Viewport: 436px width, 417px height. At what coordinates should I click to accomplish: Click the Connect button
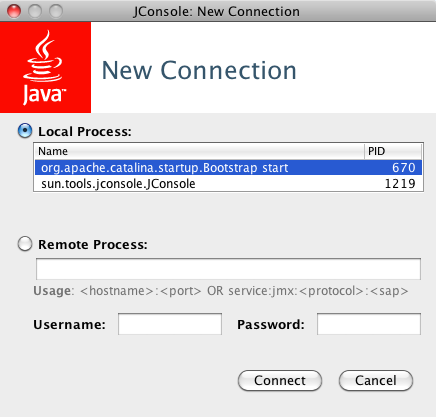[280, 380]
